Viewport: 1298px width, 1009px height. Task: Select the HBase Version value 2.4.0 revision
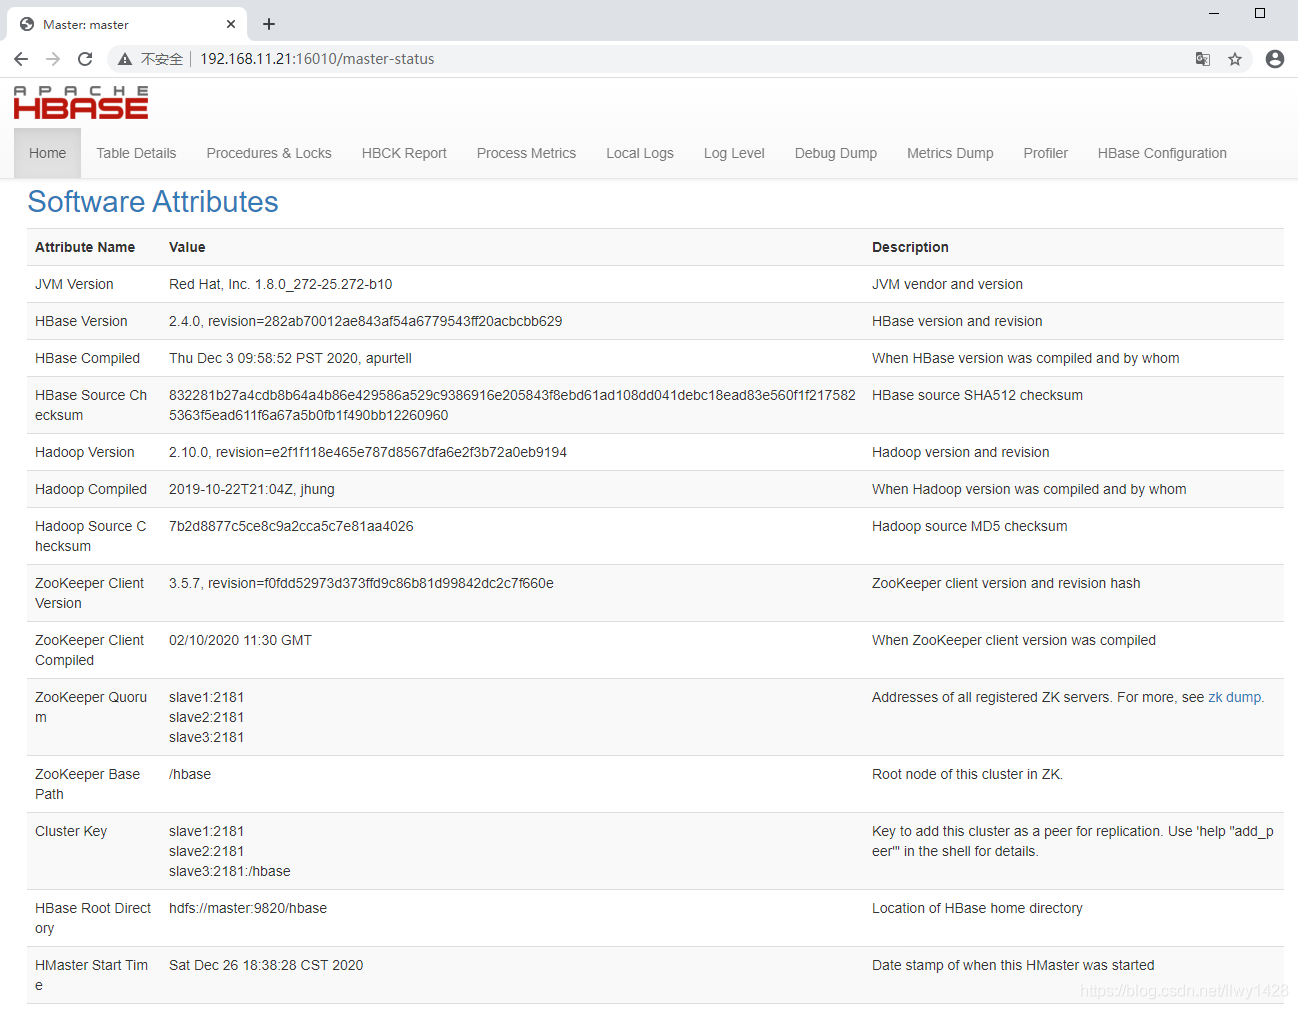tap(365, 321)
